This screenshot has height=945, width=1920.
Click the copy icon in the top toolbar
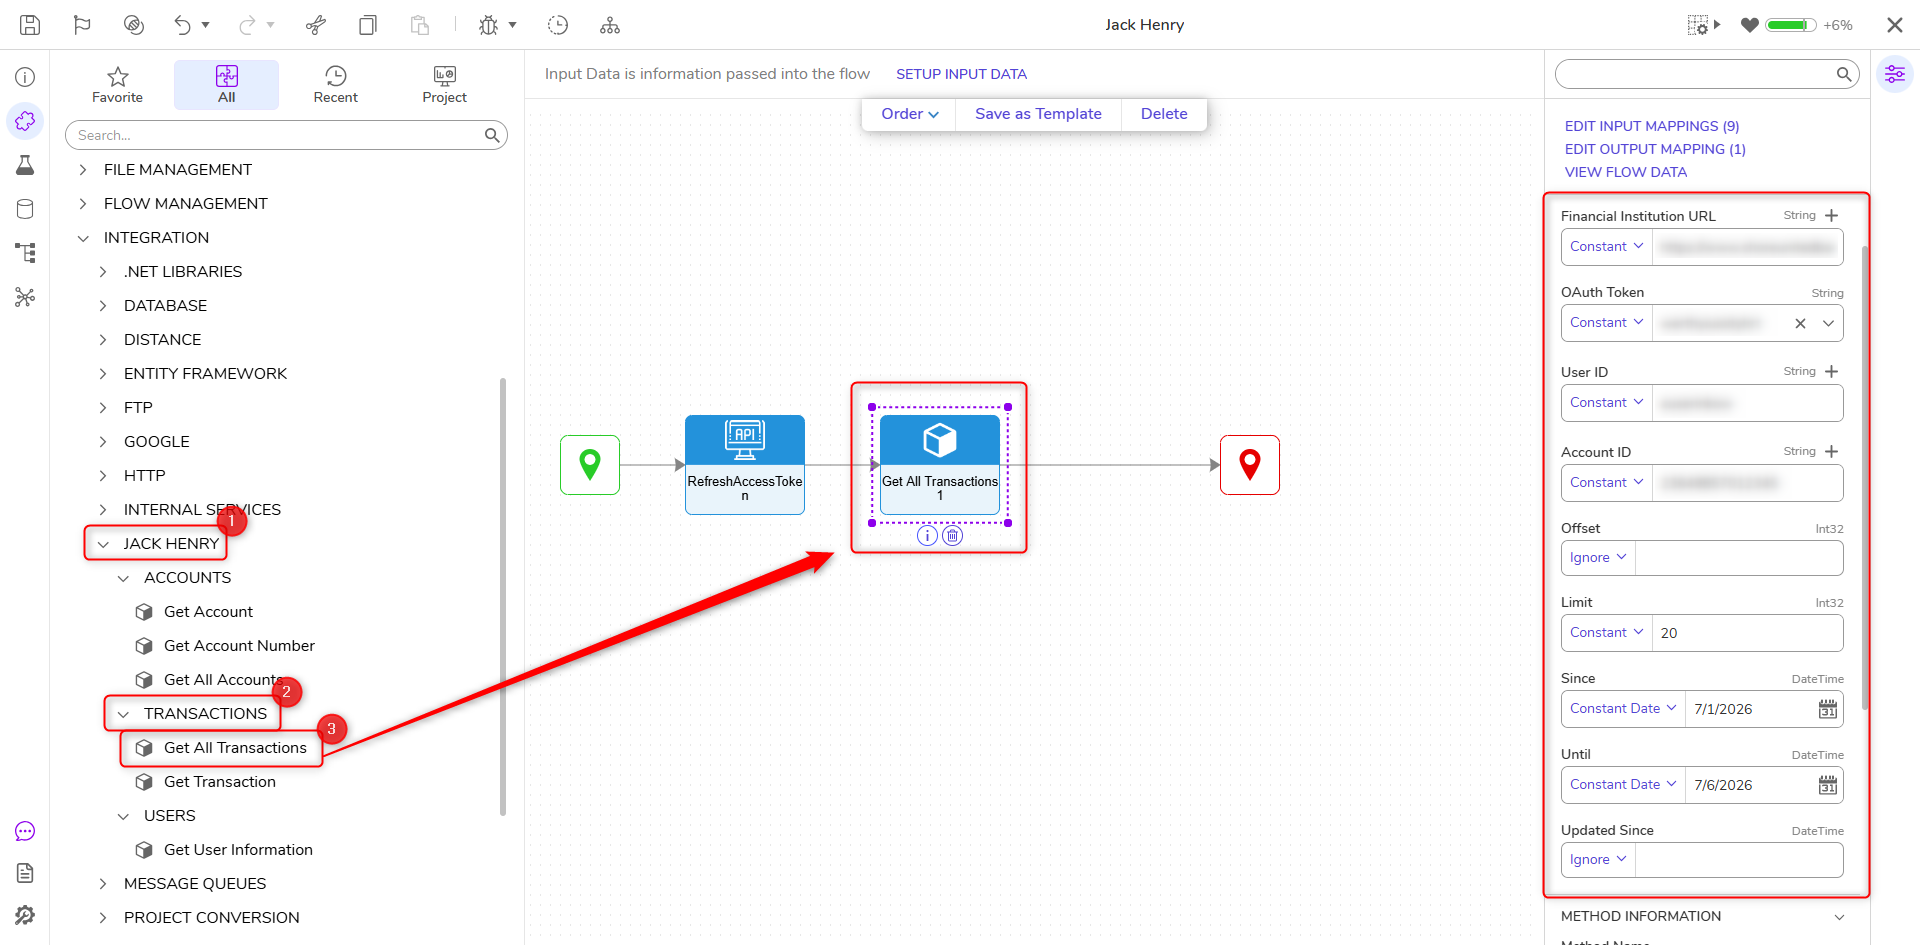[x=368, y=25]
